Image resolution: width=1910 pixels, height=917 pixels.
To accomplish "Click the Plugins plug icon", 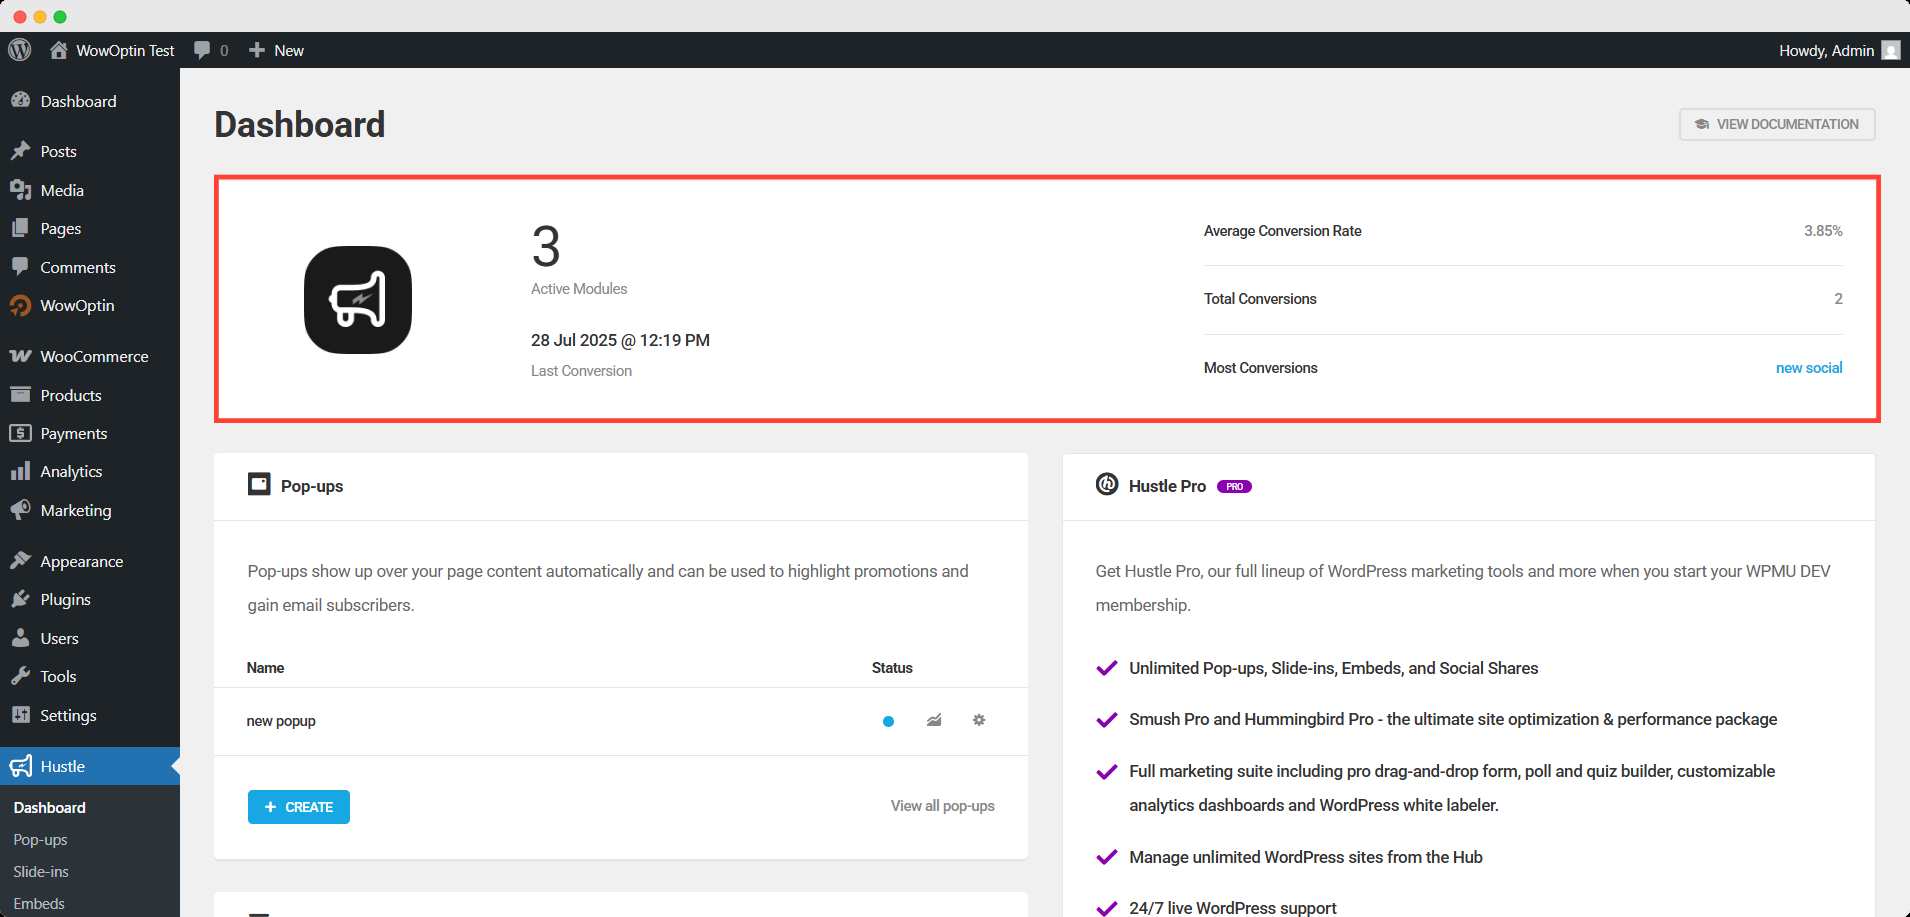I will click(20, 599).
